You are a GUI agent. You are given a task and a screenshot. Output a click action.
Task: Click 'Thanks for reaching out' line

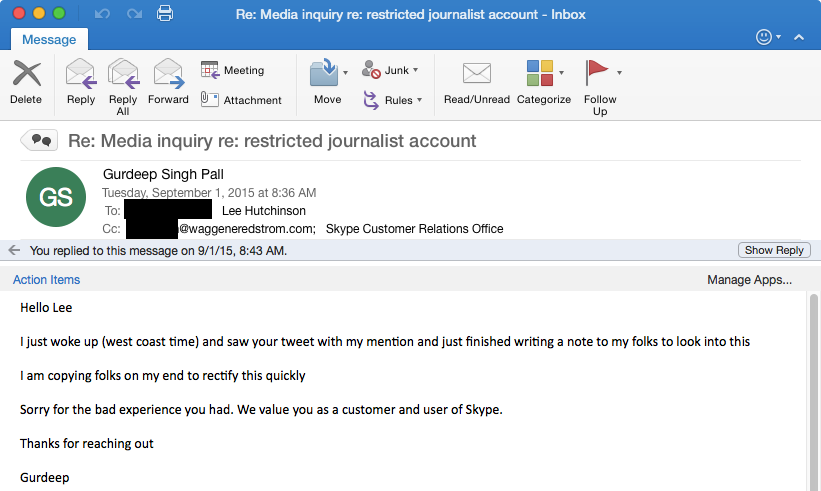pyautogui.click(x=87, y=443)
